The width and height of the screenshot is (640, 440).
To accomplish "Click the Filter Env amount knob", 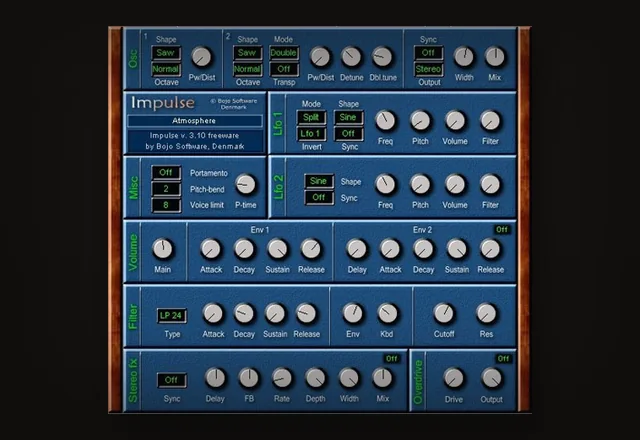I will [x=353, y=313].
